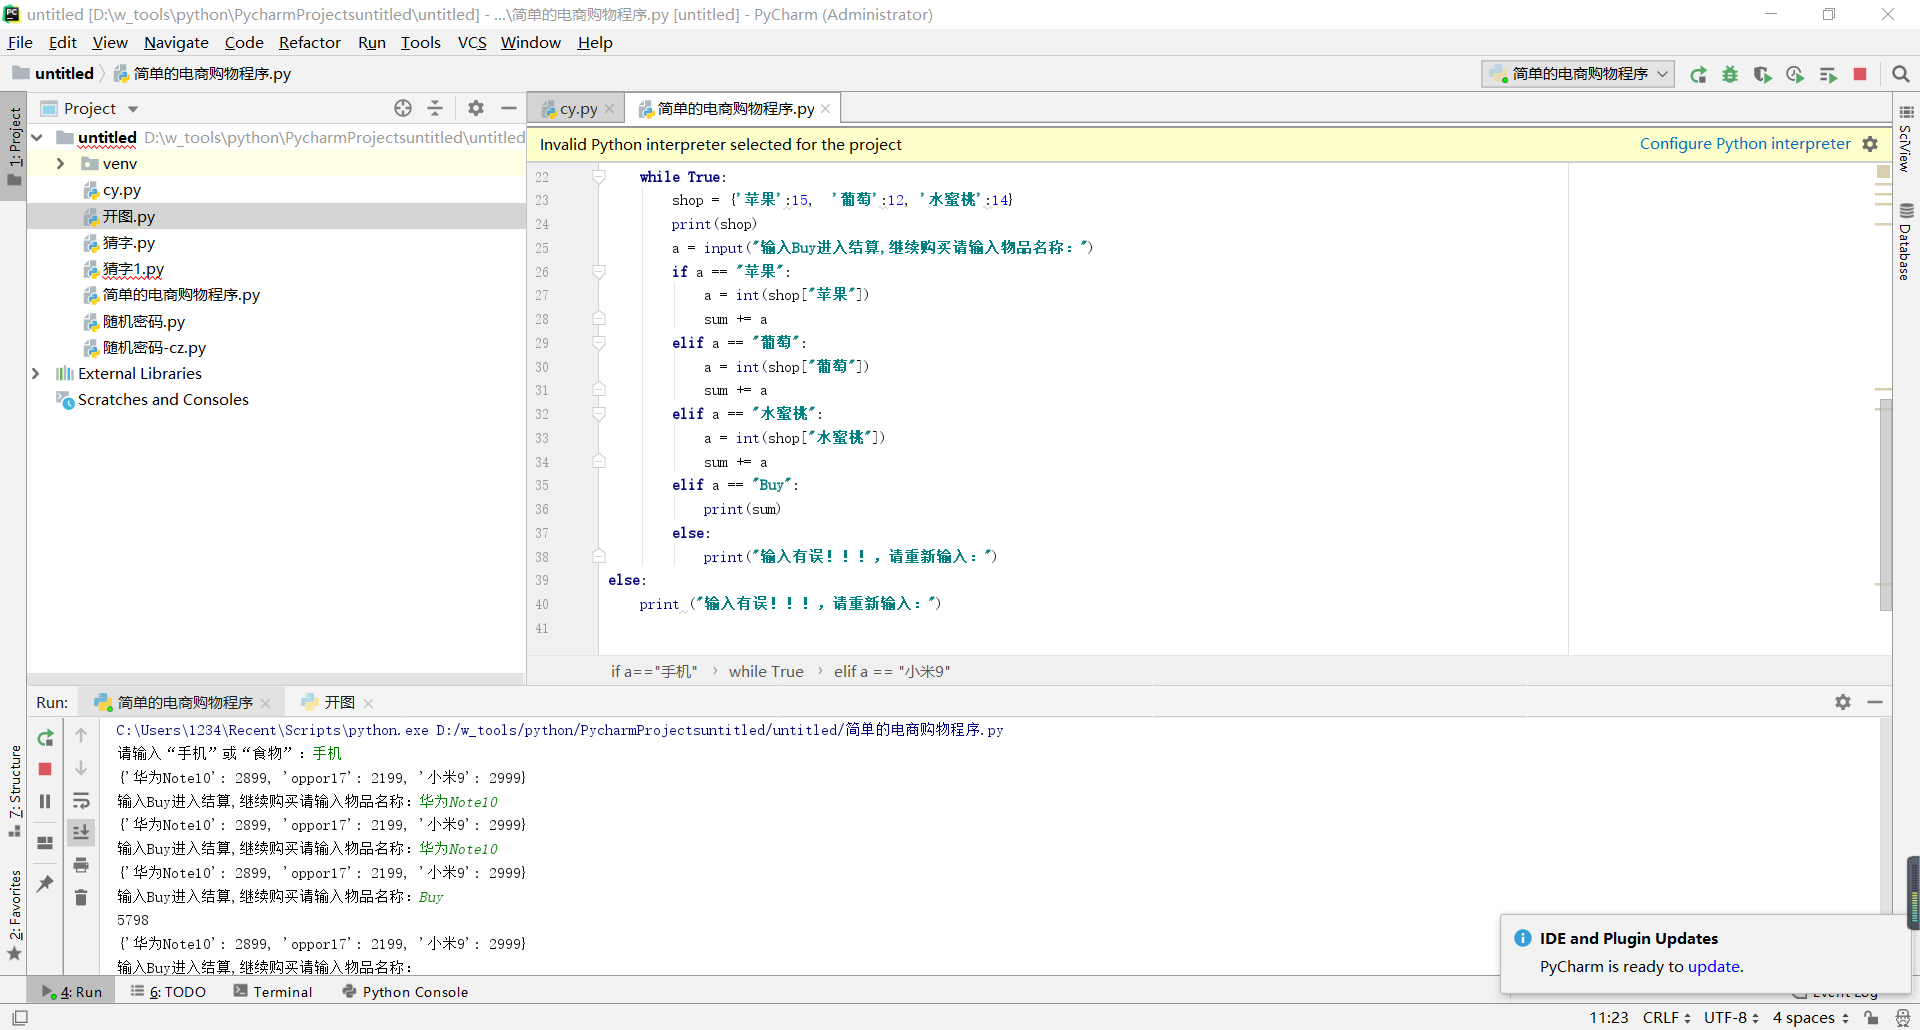Click the trash Clear All icon in console
This screenshot has height=1030, width=1920.
(81, 898)
